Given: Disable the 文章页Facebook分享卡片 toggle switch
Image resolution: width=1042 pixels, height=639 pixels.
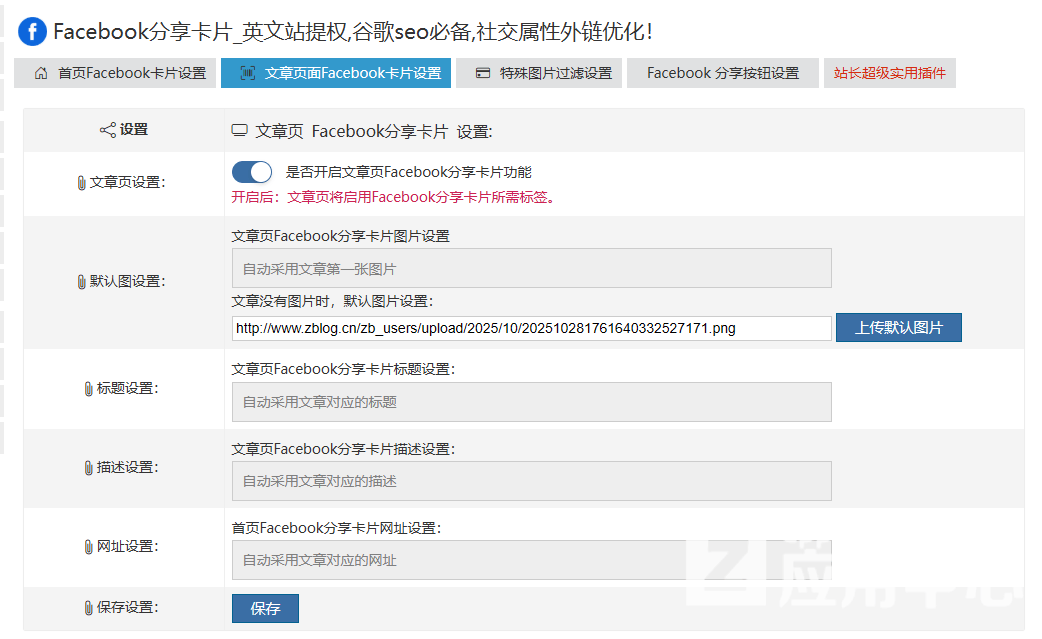Looking at the screenshot, I should [252, 172].
